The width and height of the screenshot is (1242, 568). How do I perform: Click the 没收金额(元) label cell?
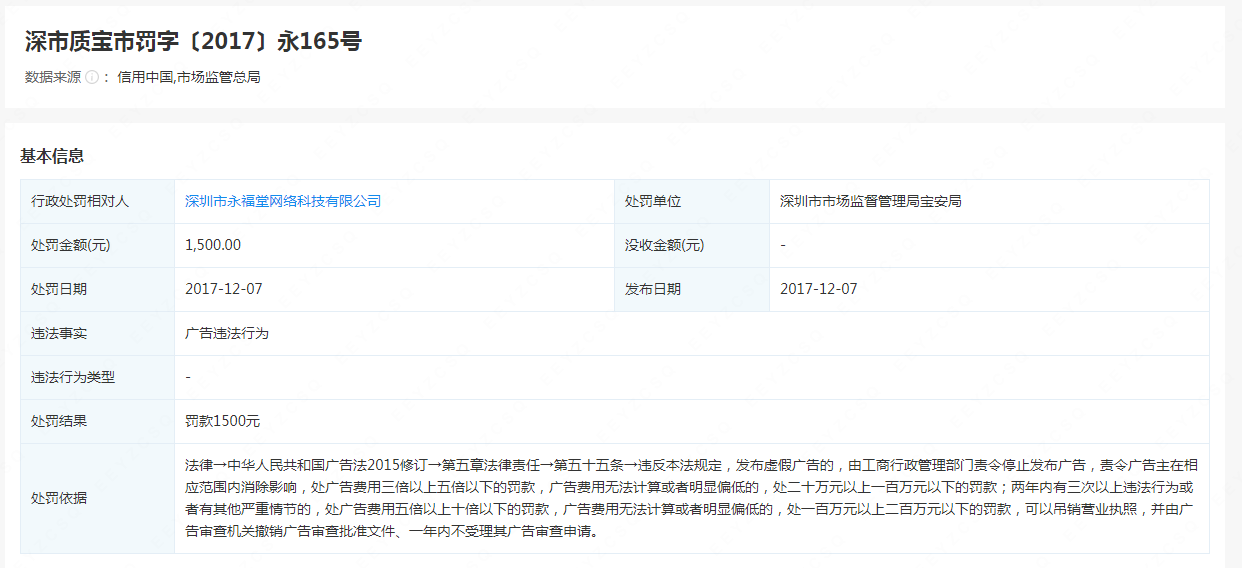692,245
